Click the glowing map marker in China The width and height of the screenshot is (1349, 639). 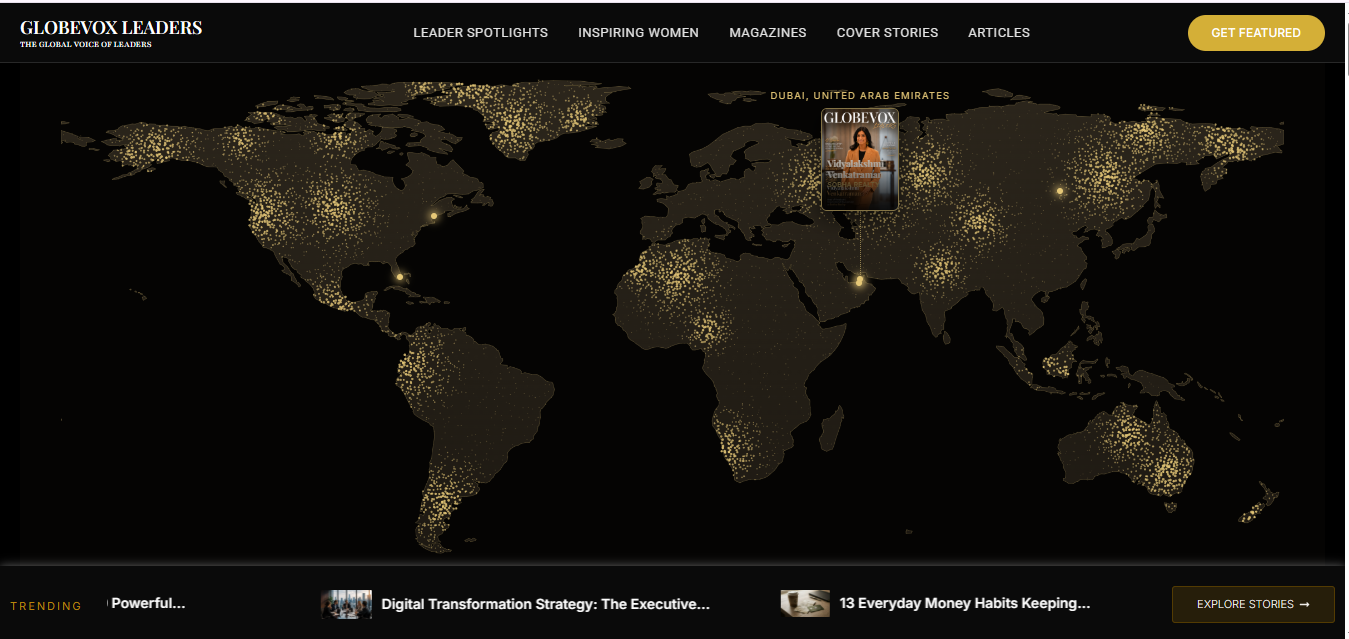[1060, 191]
